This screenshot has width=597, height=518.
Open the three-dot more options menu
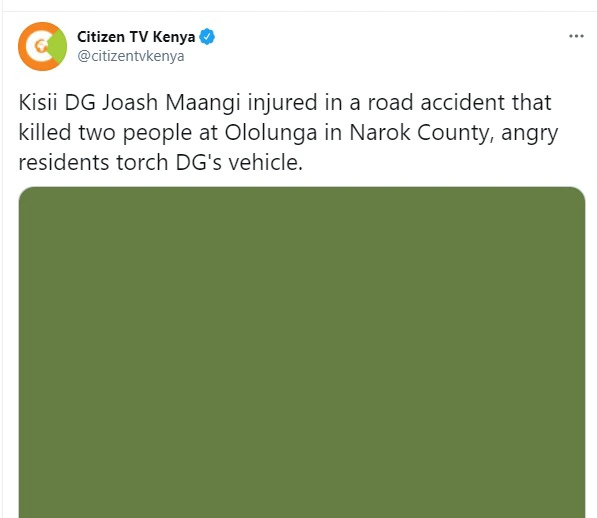pyautogui.click(x=576, y=36)
